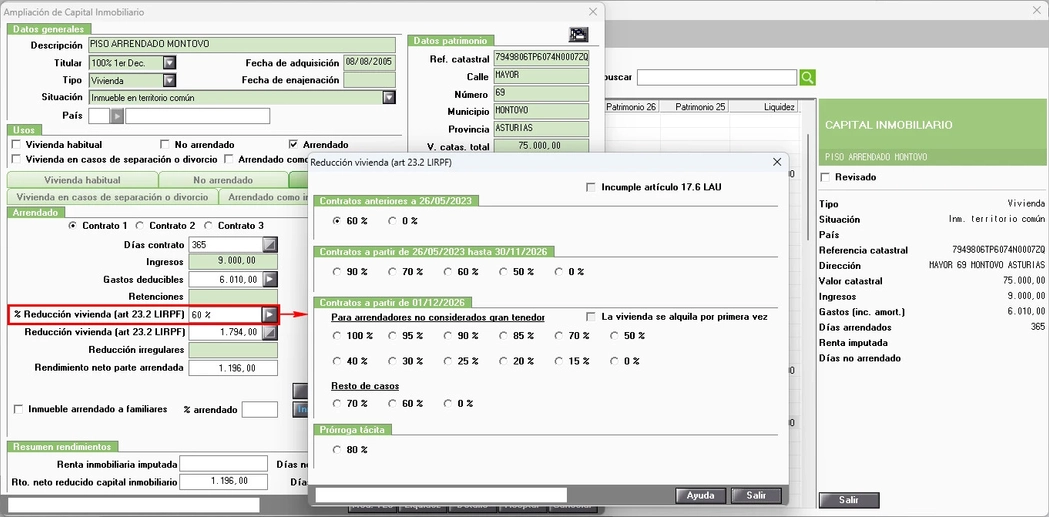Check No arrendado under Usos
Screen dimensions: 1049x517
pos(165,144)
